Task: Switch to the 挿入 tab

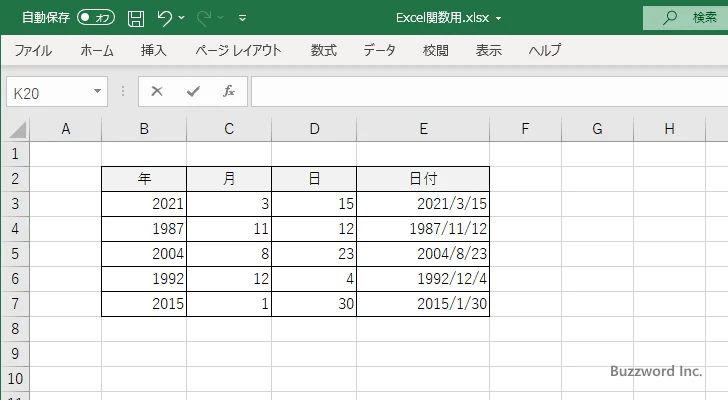Action: pos(154,50)
